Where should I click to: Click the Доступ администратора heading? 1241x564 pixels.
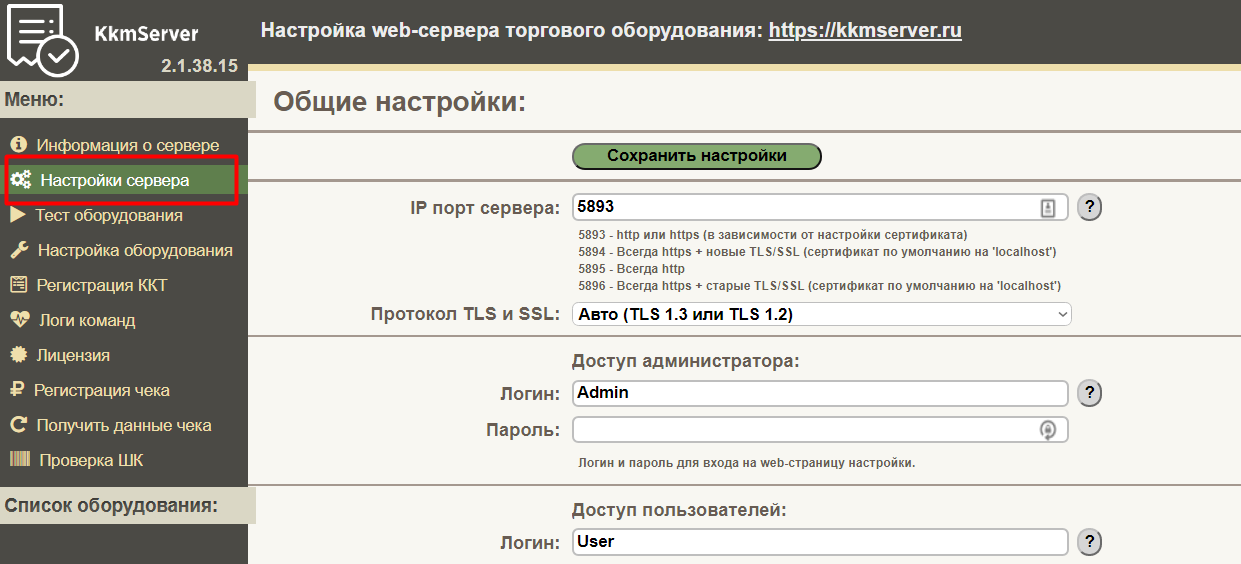point(686,361)
